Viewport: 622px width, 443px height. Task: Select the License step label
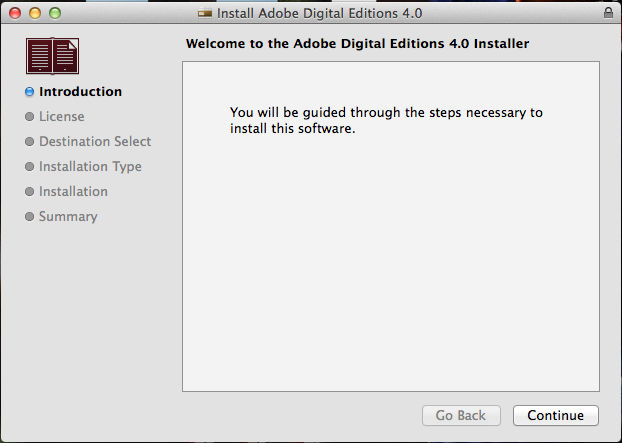62,117
